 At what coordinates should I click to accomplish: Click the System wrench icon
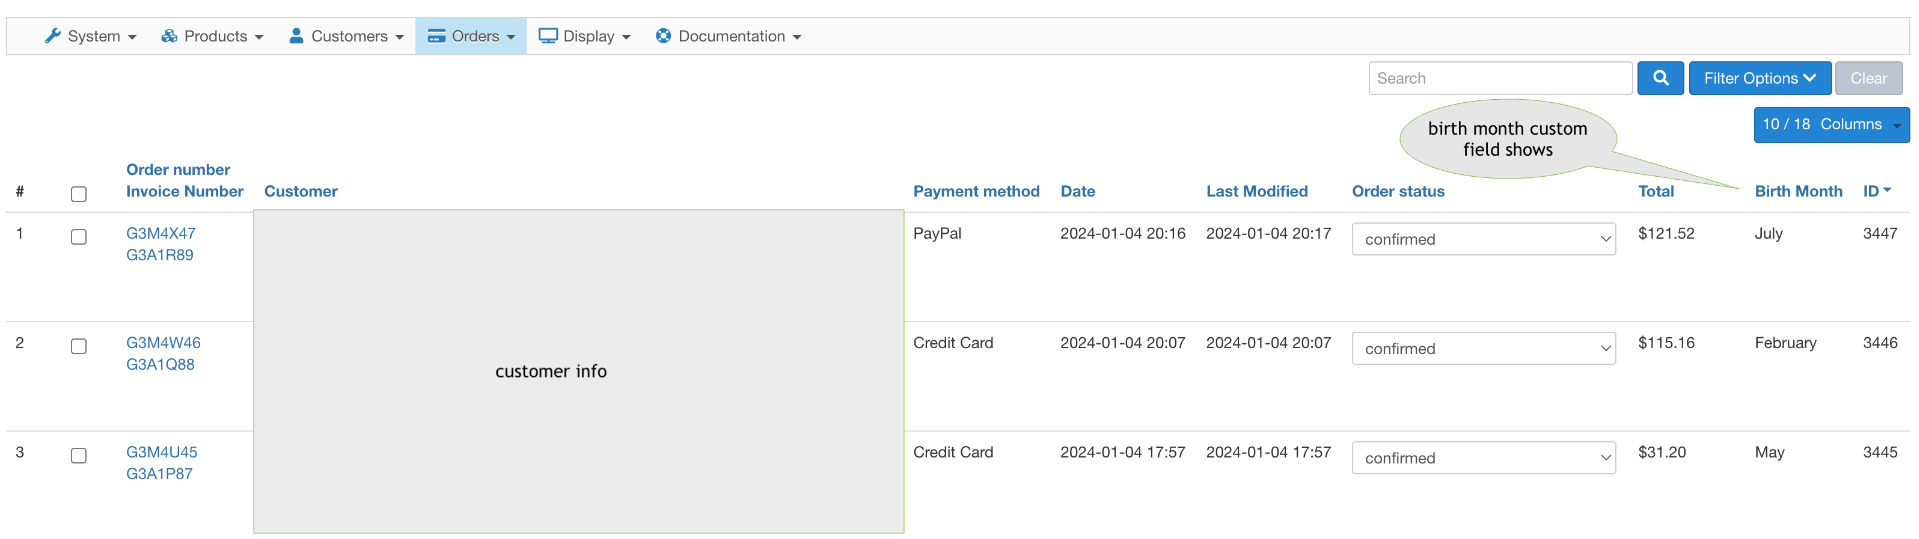(53, 36)
